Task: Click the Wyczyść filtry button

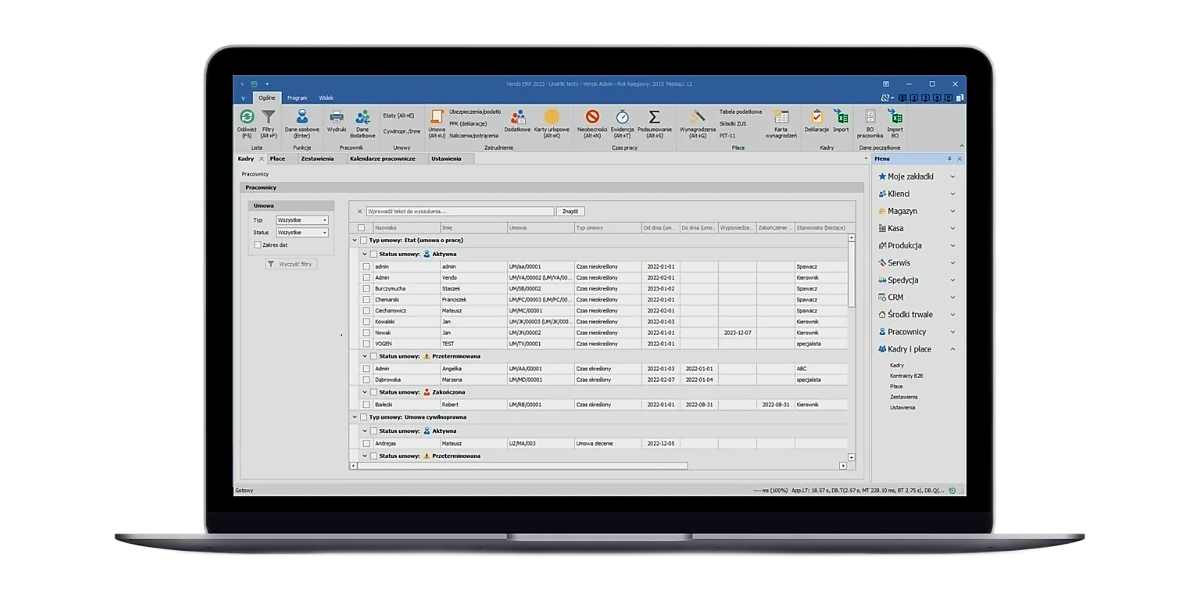Action: click(x=292, y=263)
